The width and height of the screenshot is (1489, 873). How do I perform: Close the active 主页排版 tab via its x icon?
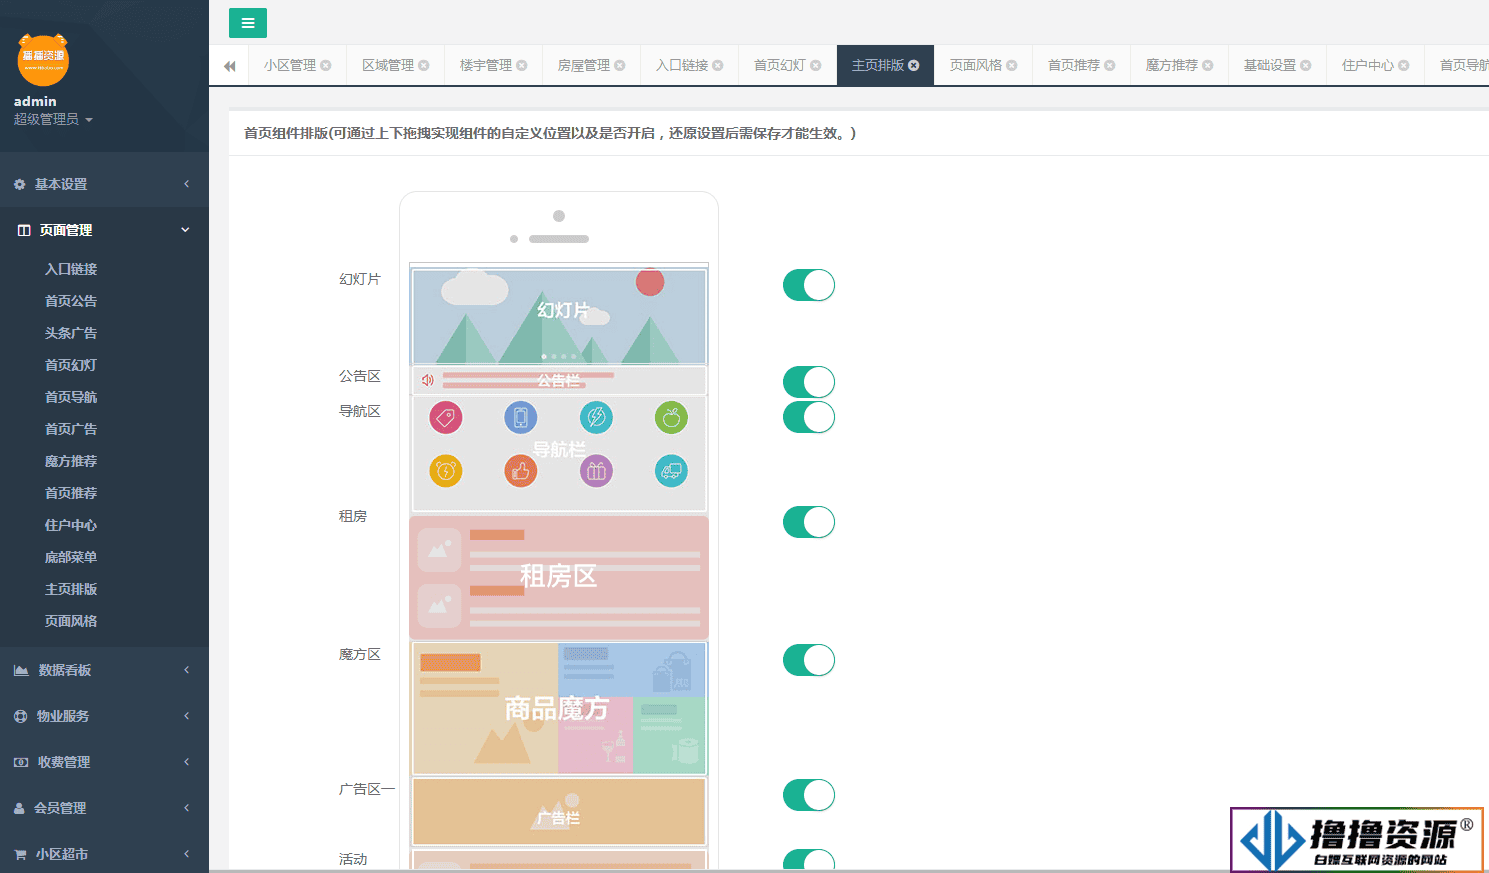pos(914,65)
